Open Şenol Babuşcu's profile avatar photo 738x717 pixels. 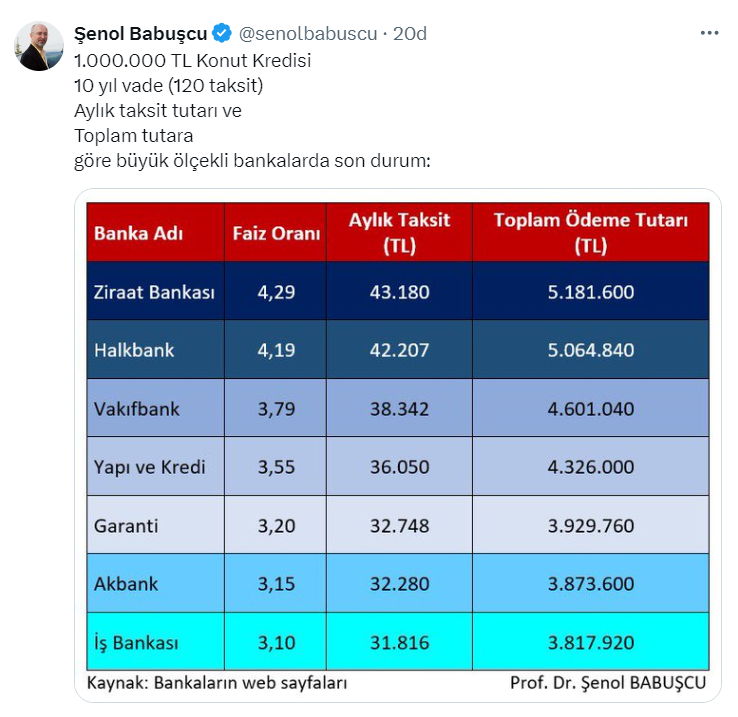tap(39, 45)
